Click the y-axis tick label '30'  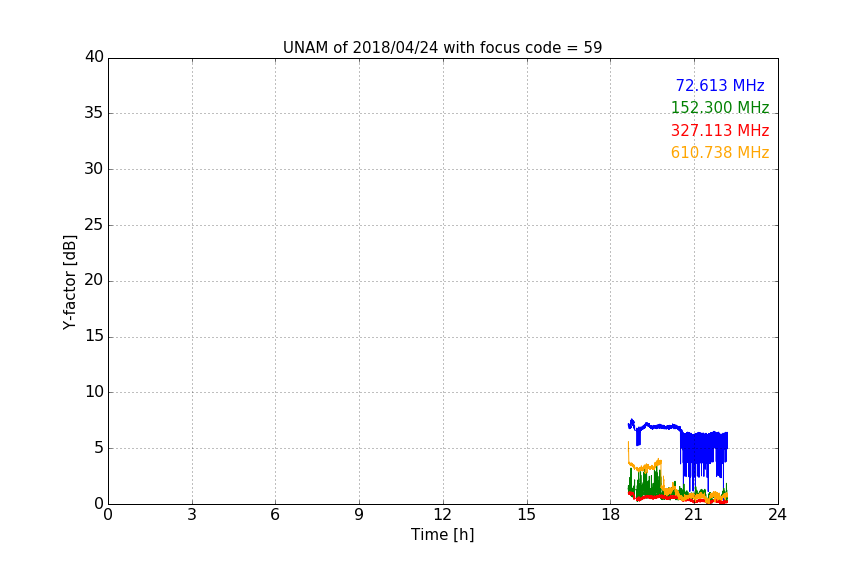coord(94,169)
